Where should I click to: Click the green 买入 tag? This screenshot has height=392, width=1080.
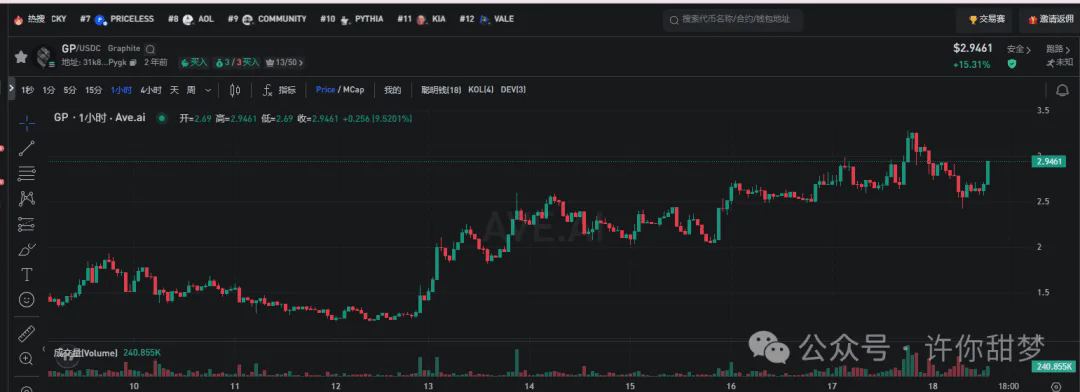coord(194,63)
